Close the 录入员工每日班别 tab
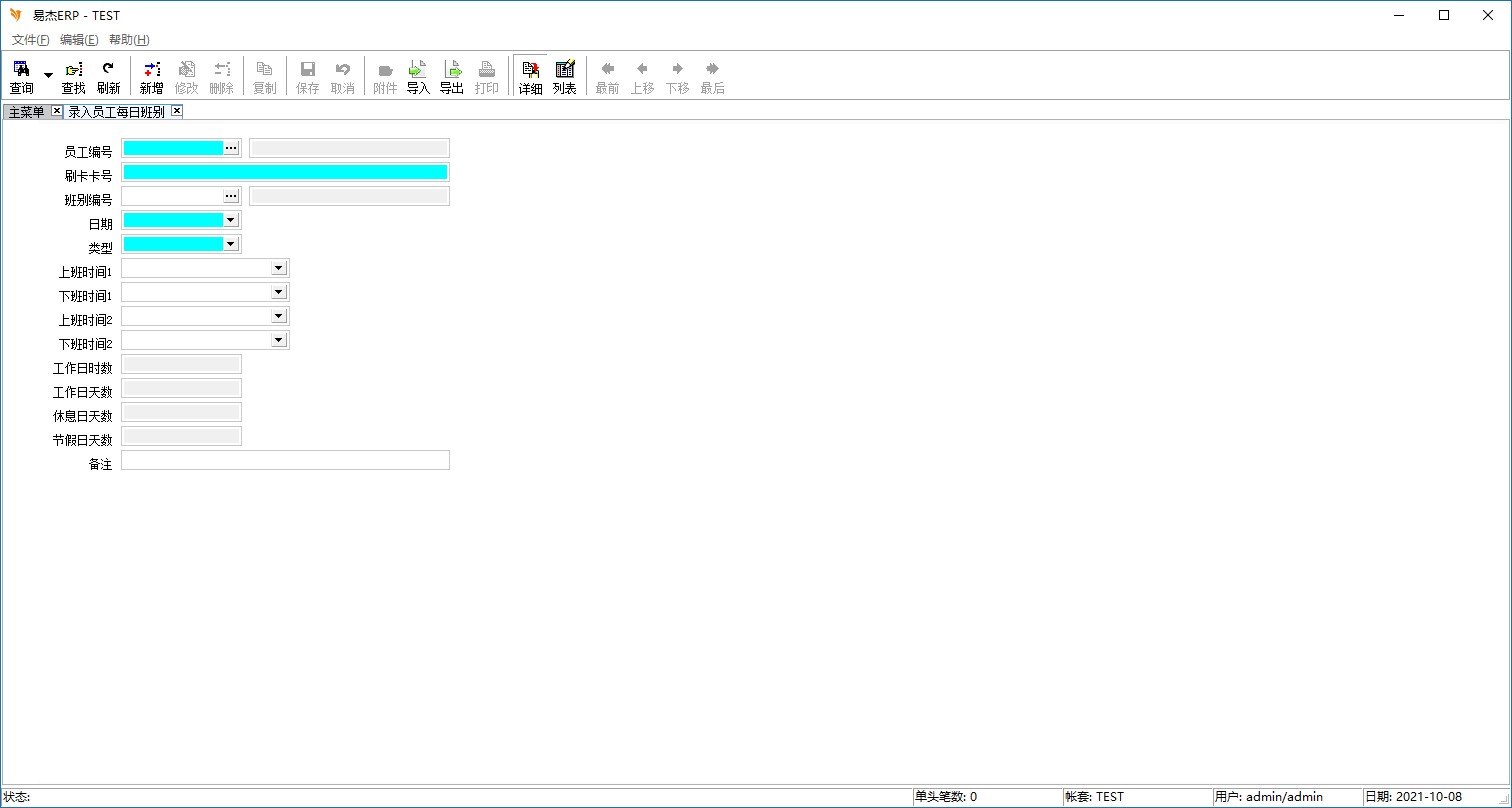 pyautogui.click(x=177, y=111)
